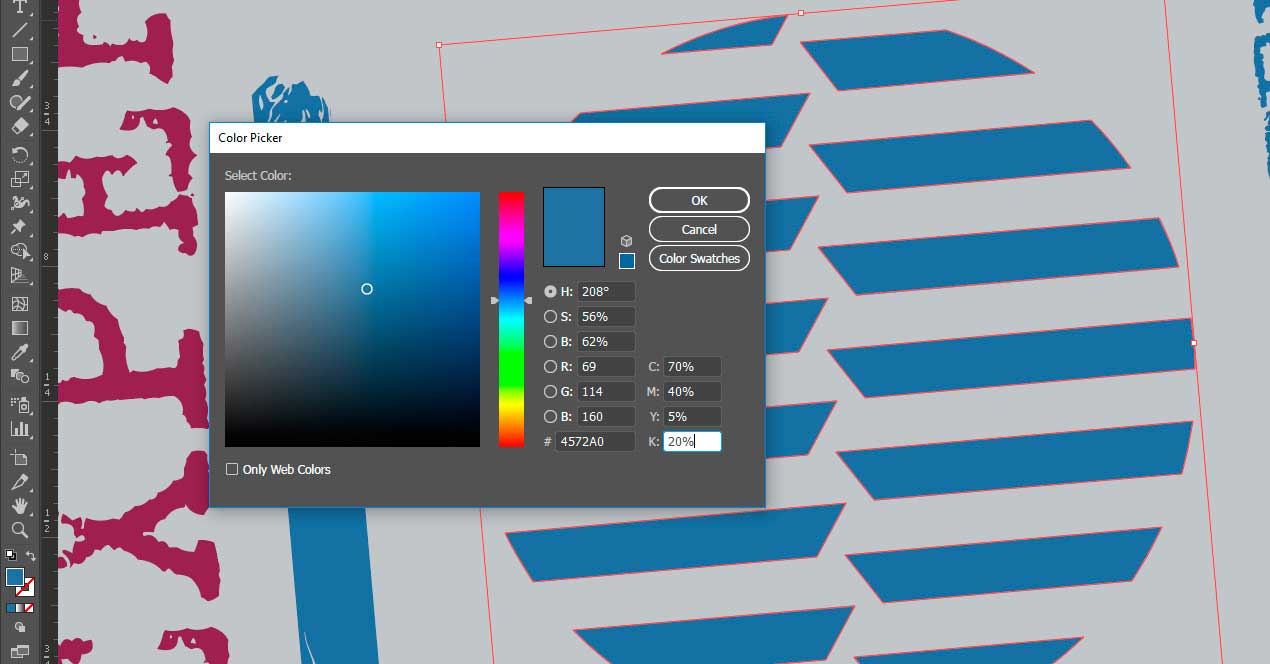Viewport: 1270px width, 664px height.
Task: Select the Paintbrush tool
Action: [19, 79]
